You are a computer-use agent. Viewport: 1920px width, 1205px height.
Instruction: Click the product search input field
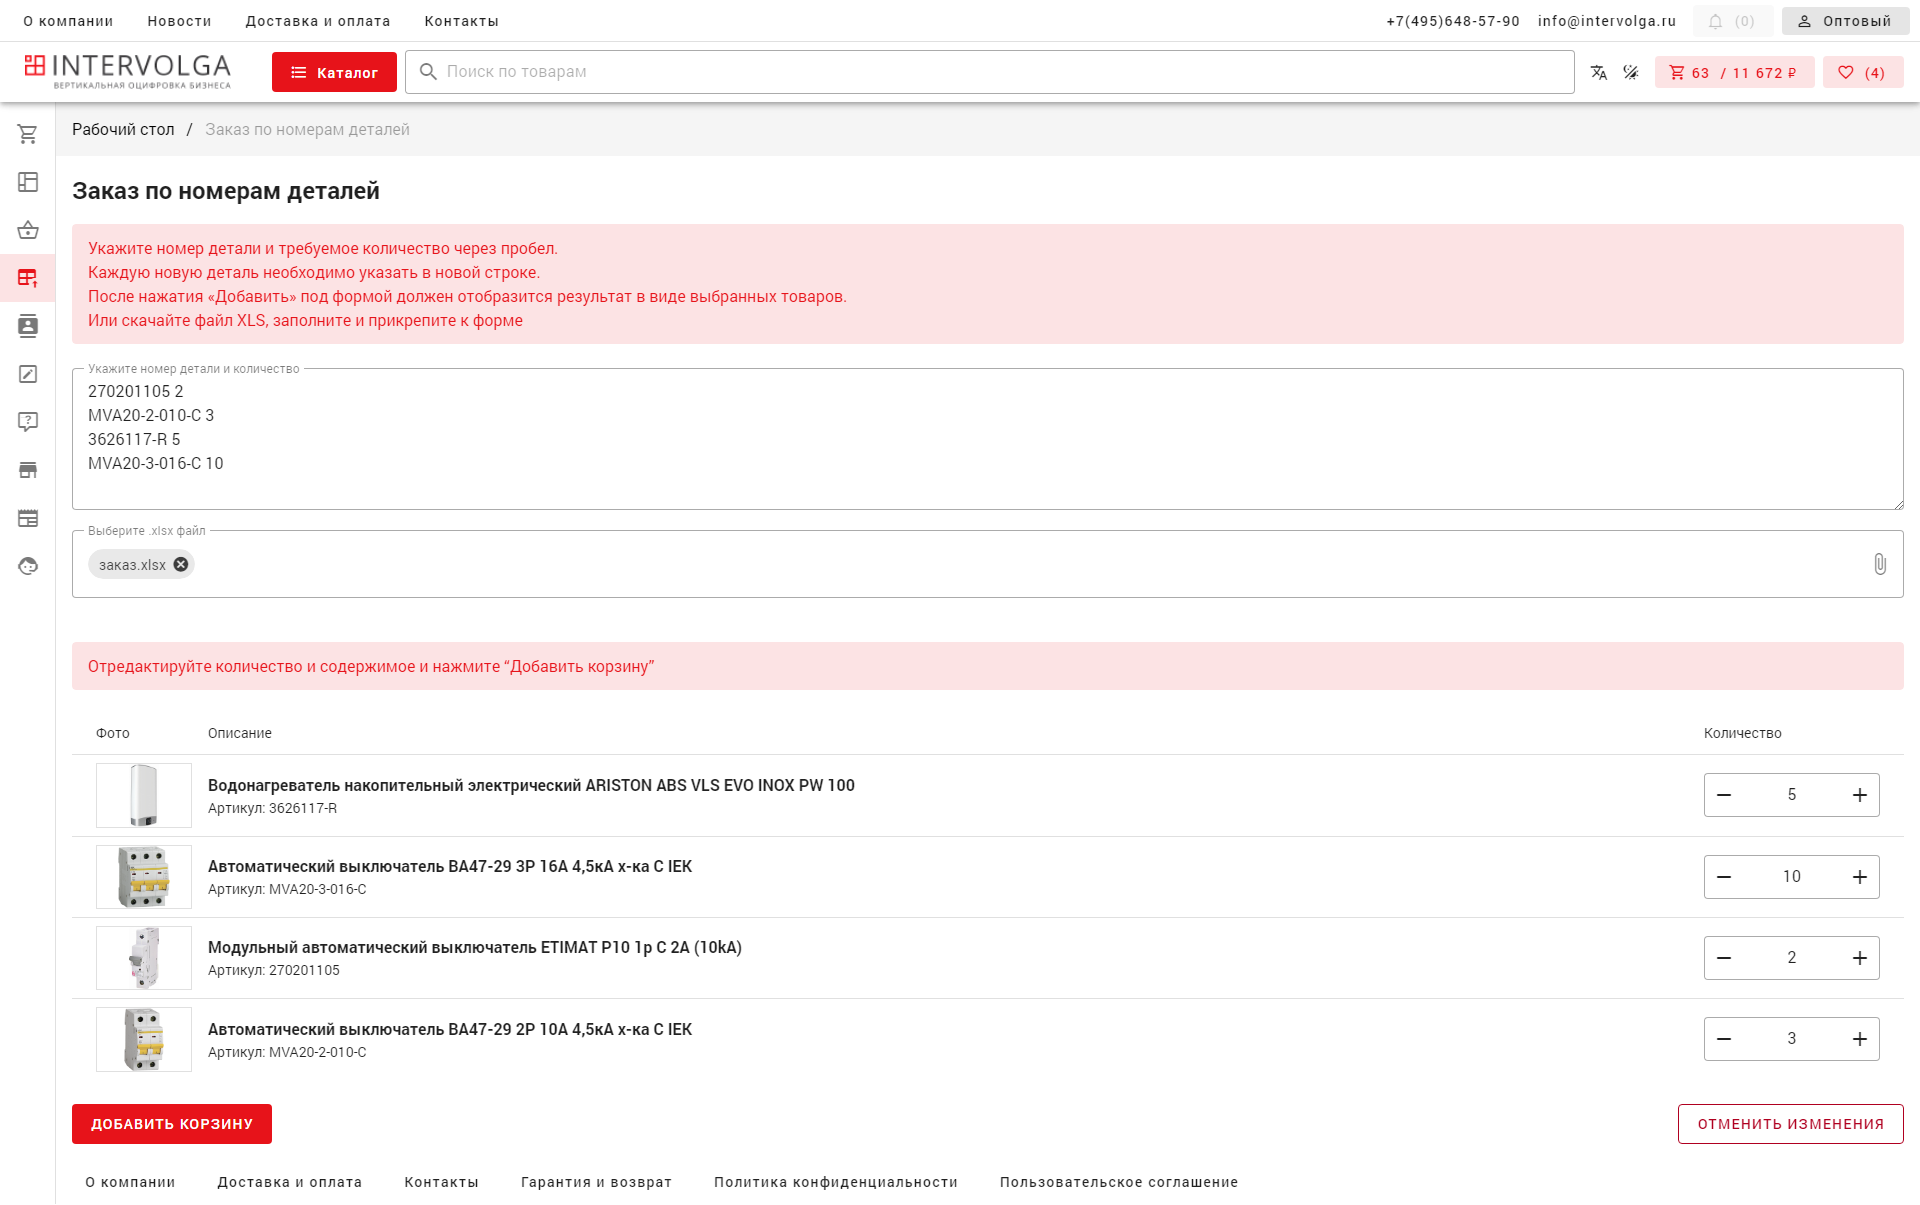click(x=990, y=72)
